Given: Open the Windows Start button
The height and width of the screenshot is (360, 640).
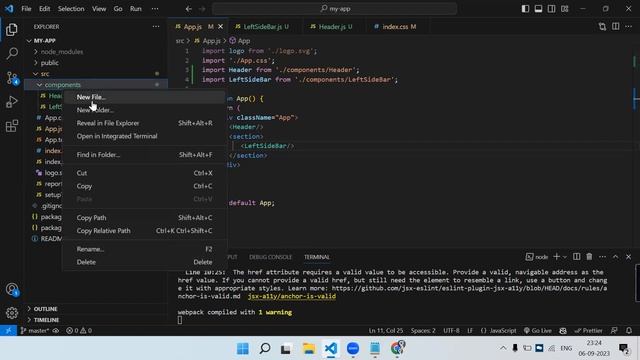Looking at the screenshot, I should [243, 348].
